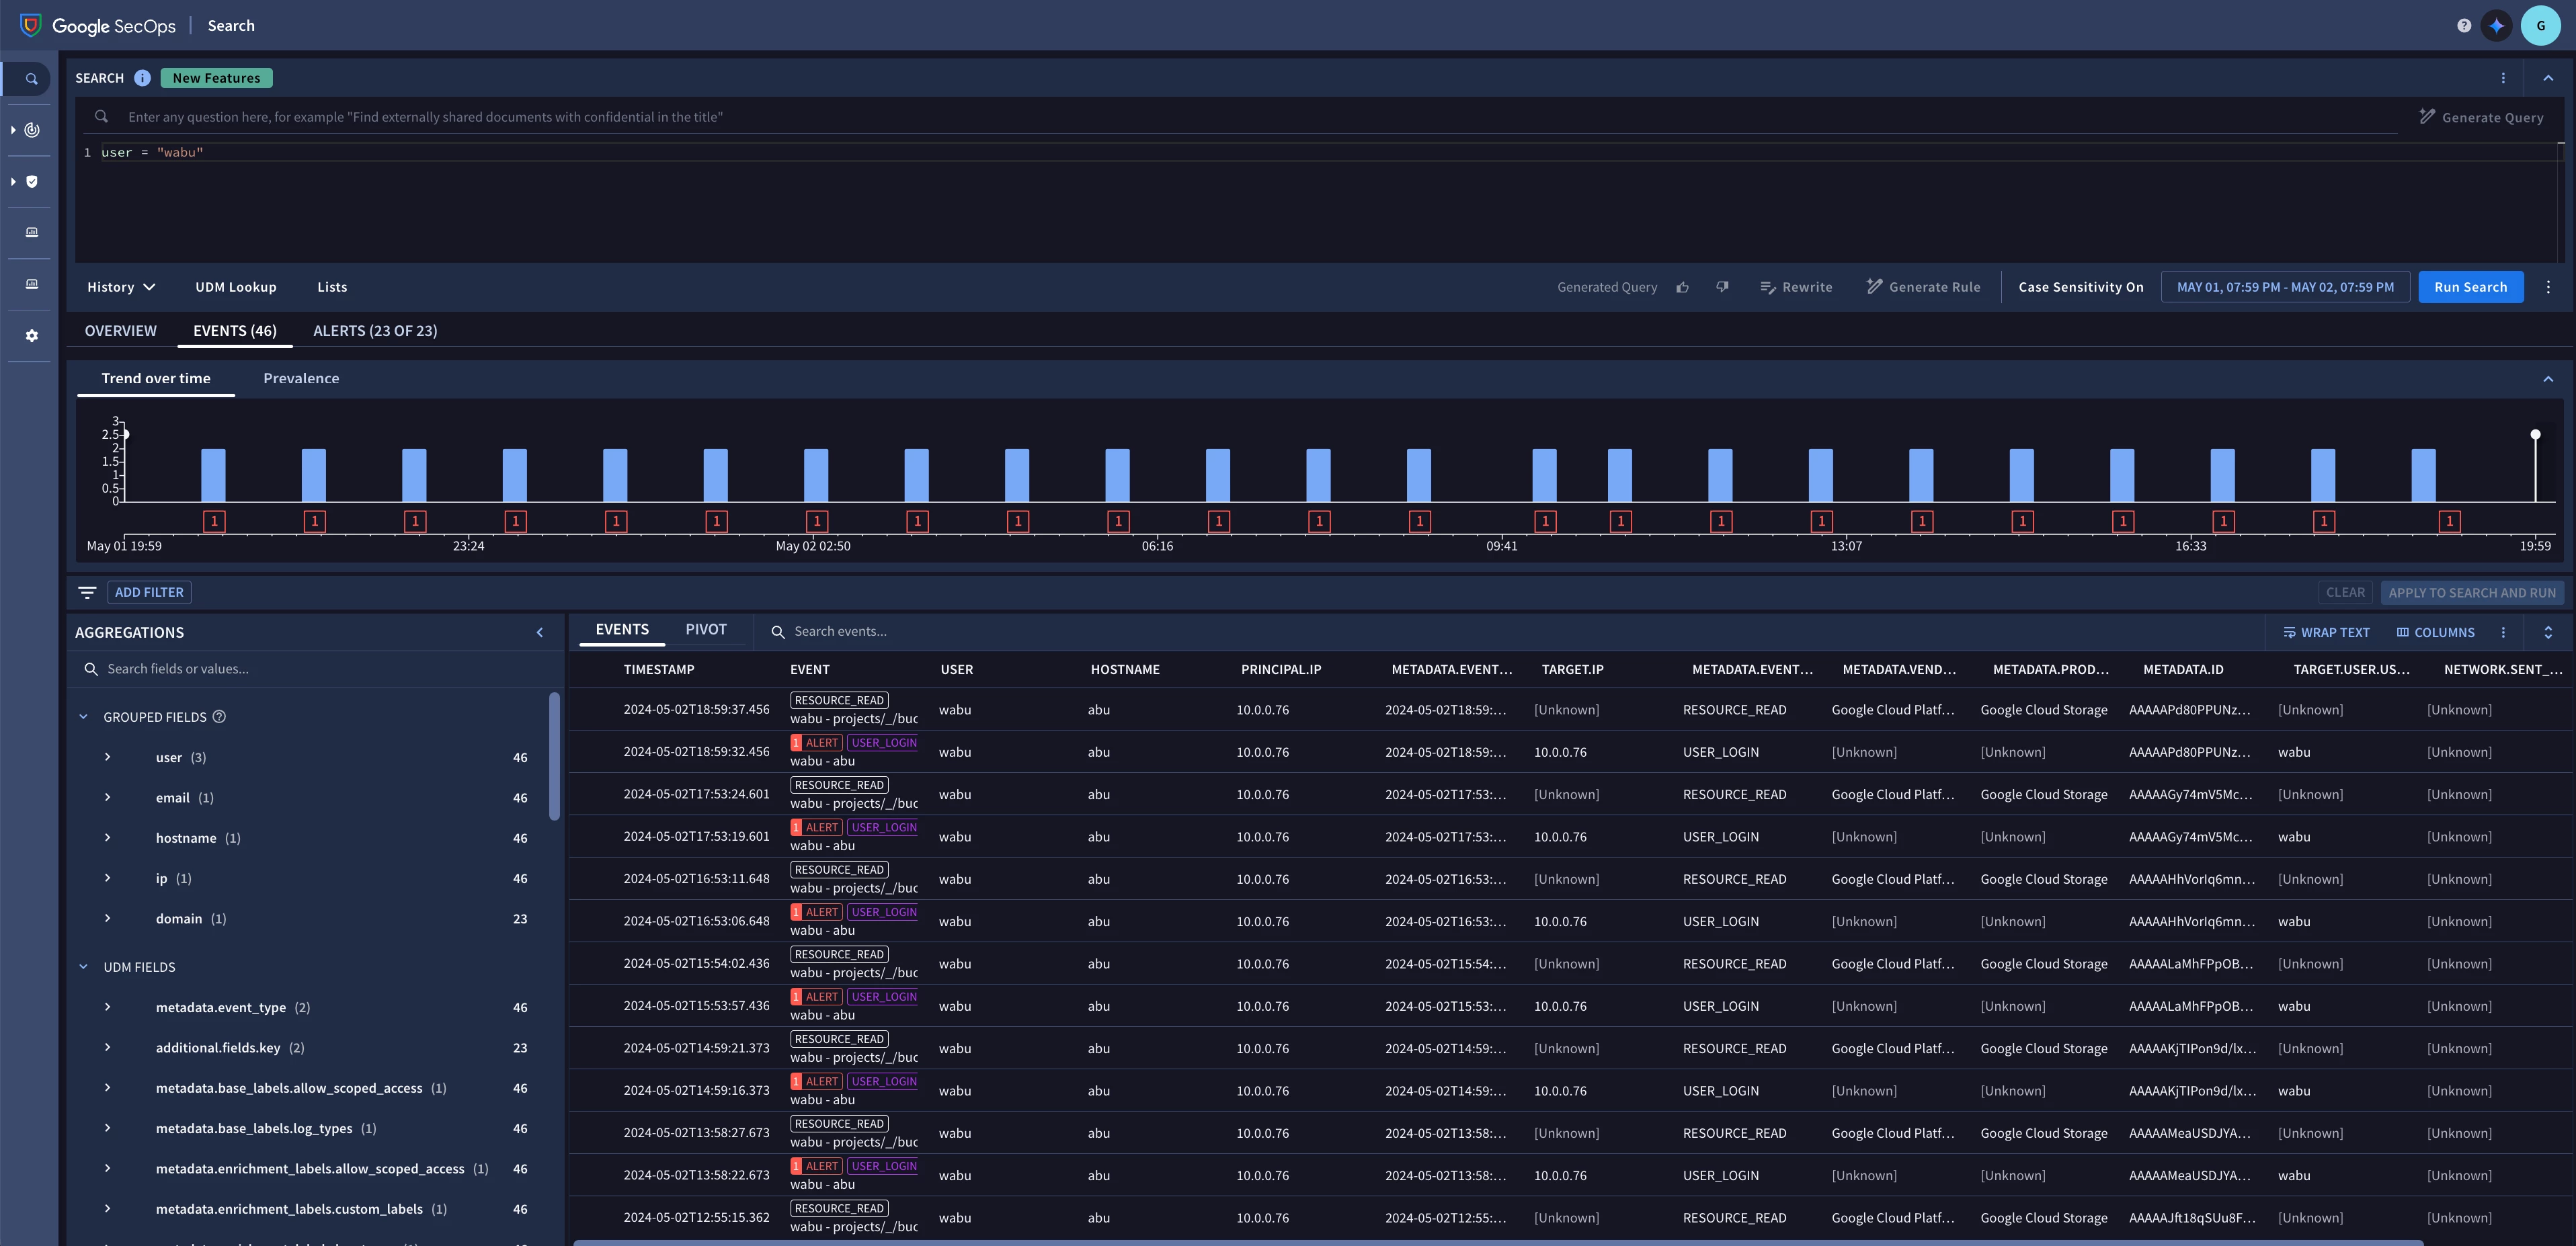This screenshot has height=1246, width=2576.
Task: Open more options next to Run Search
Action: [x=2548, y=288]
